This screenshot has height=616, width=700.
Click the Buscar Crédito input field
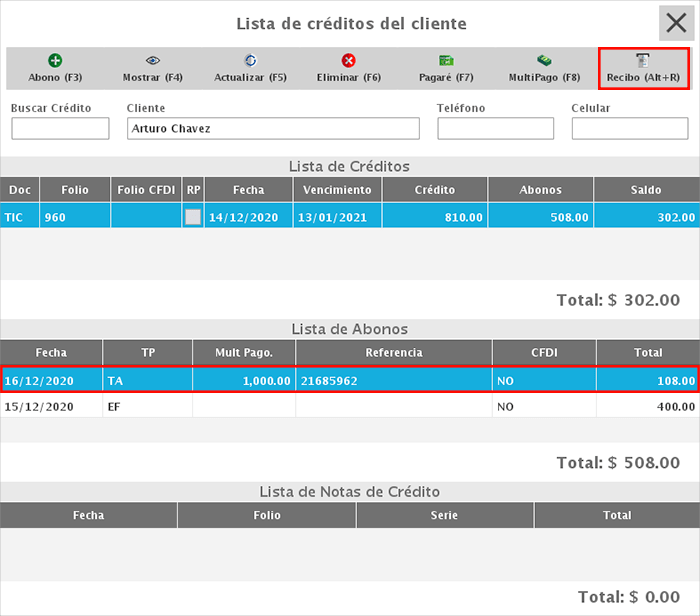tap(59, 129)
